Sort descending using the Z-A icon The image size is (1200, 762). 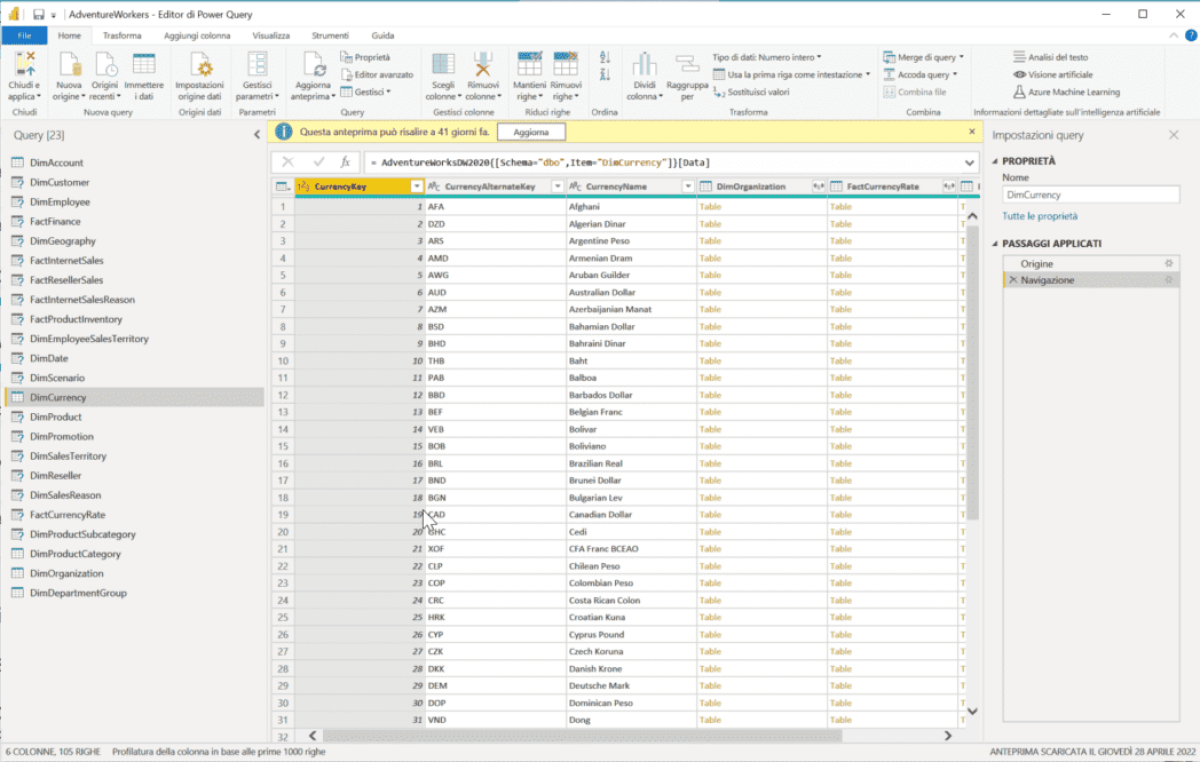(x=604, y=75)
